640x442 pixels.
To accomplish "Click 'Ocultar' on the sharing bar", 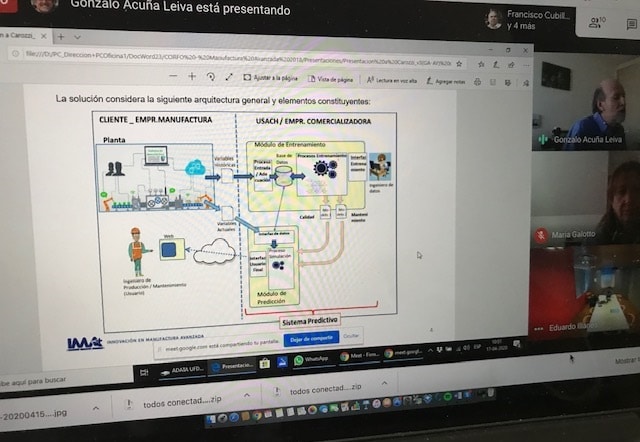I will pyautogui.click(x=351, y=336).
